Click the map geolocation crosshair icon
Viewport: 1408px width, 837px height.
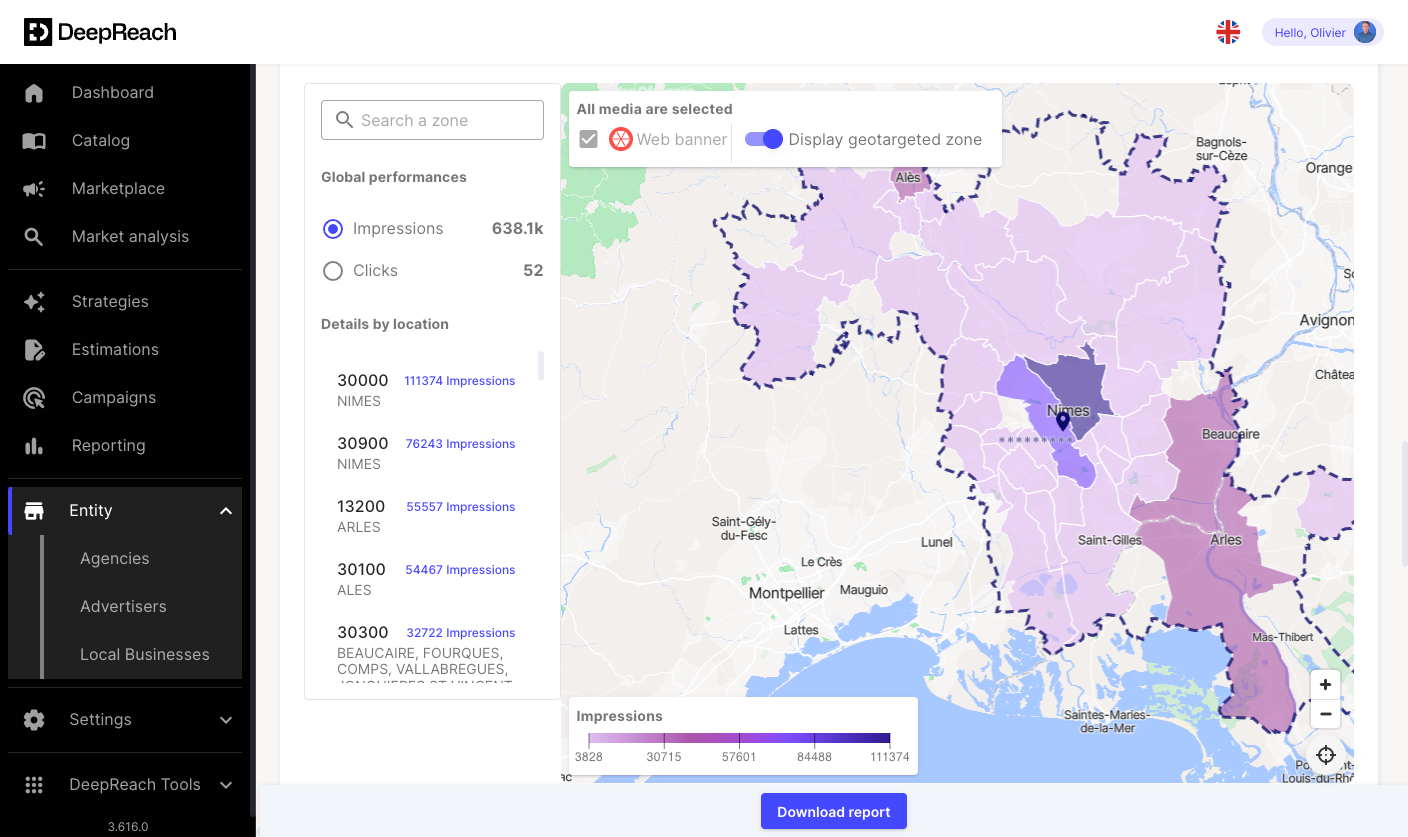[1326, 755]
